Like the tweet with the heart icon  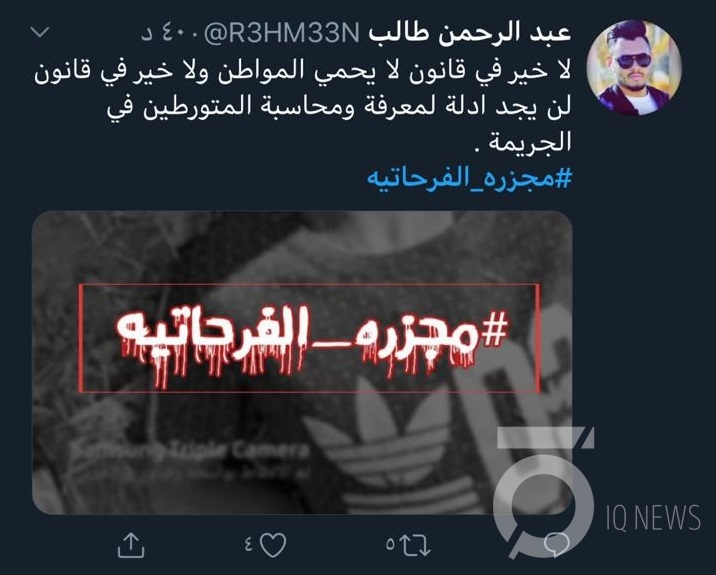(273, 545)
